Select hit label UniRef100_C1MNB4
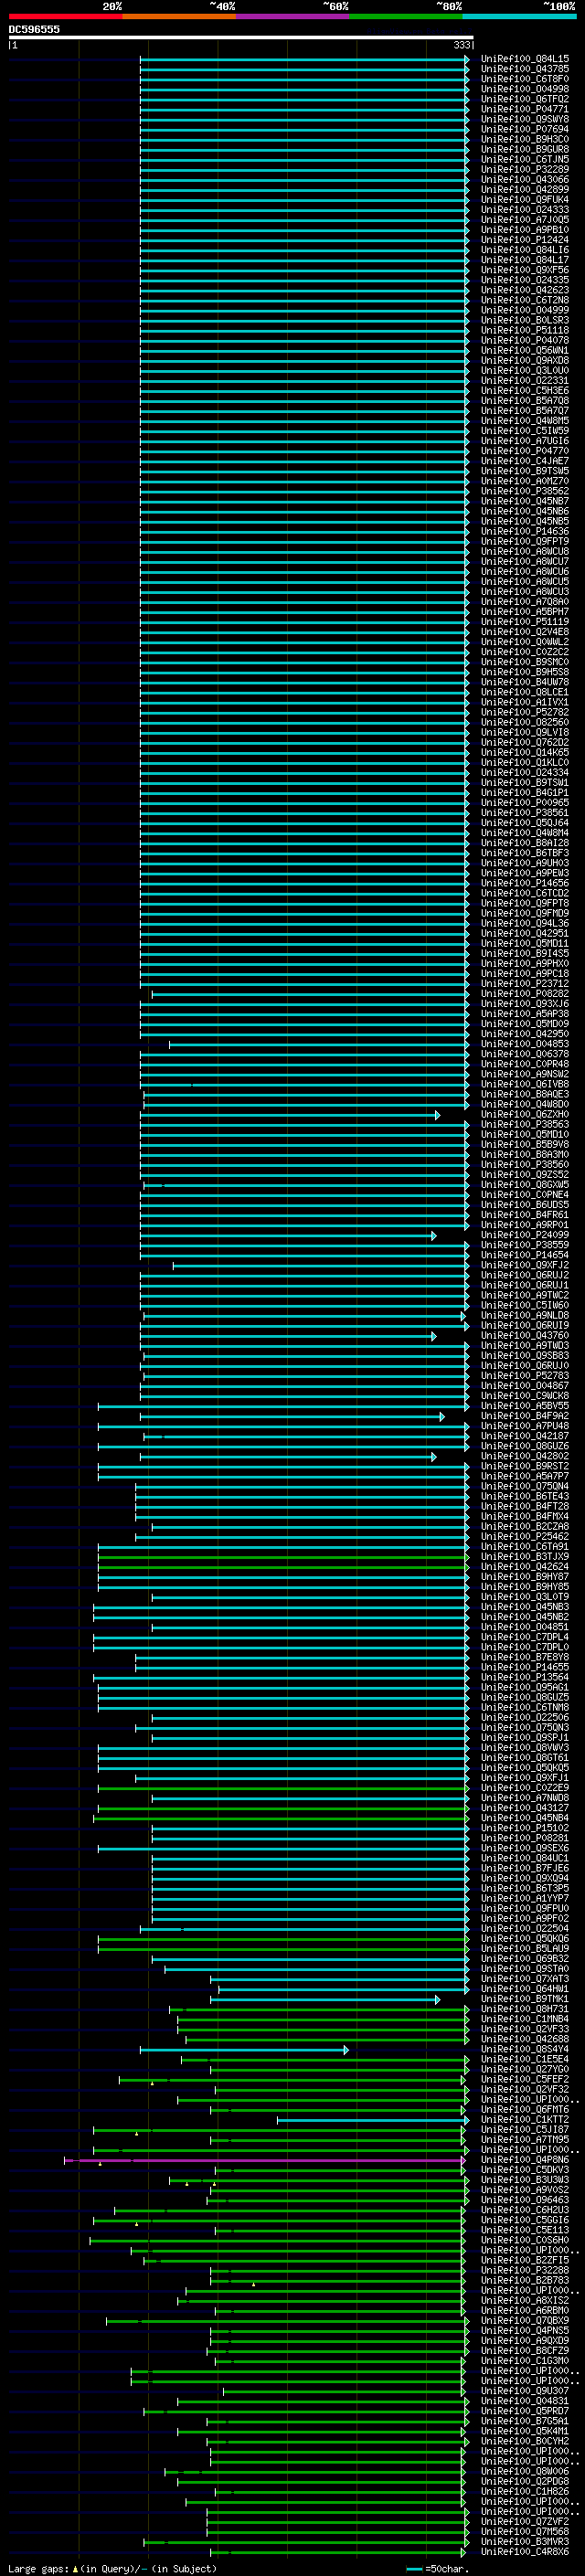The width and height of the screenshot is (585, 2576). (525, 2019)
